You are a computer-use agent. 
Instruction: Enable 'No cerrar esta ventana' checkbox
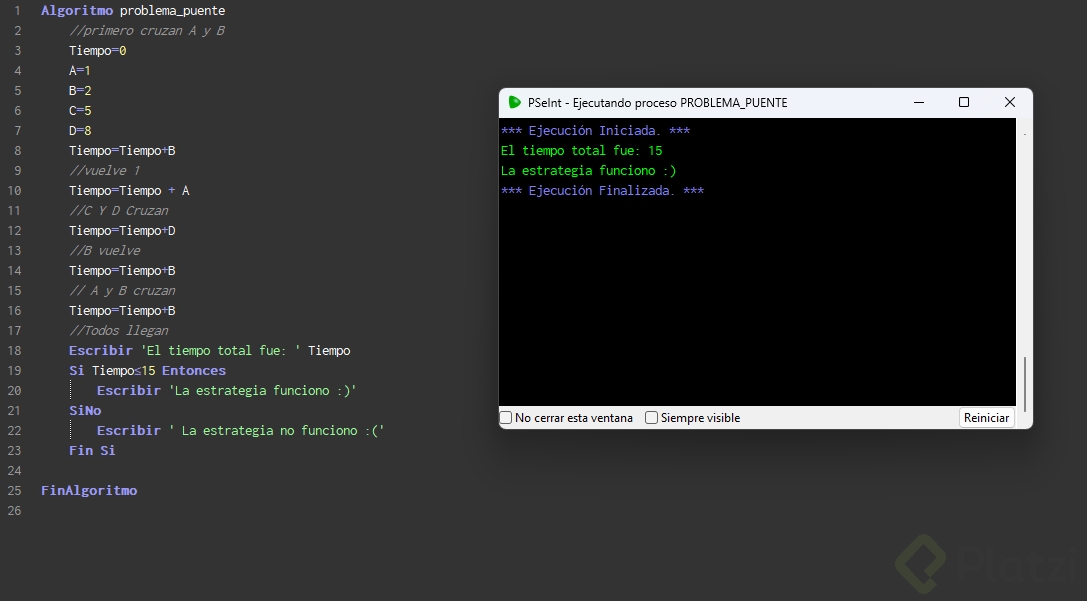tap(506, 418)
